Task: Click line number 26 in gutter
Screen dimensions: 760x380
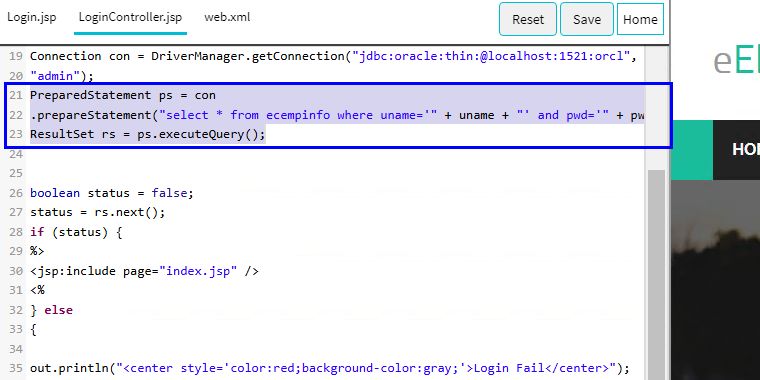Action: point(16,193)
